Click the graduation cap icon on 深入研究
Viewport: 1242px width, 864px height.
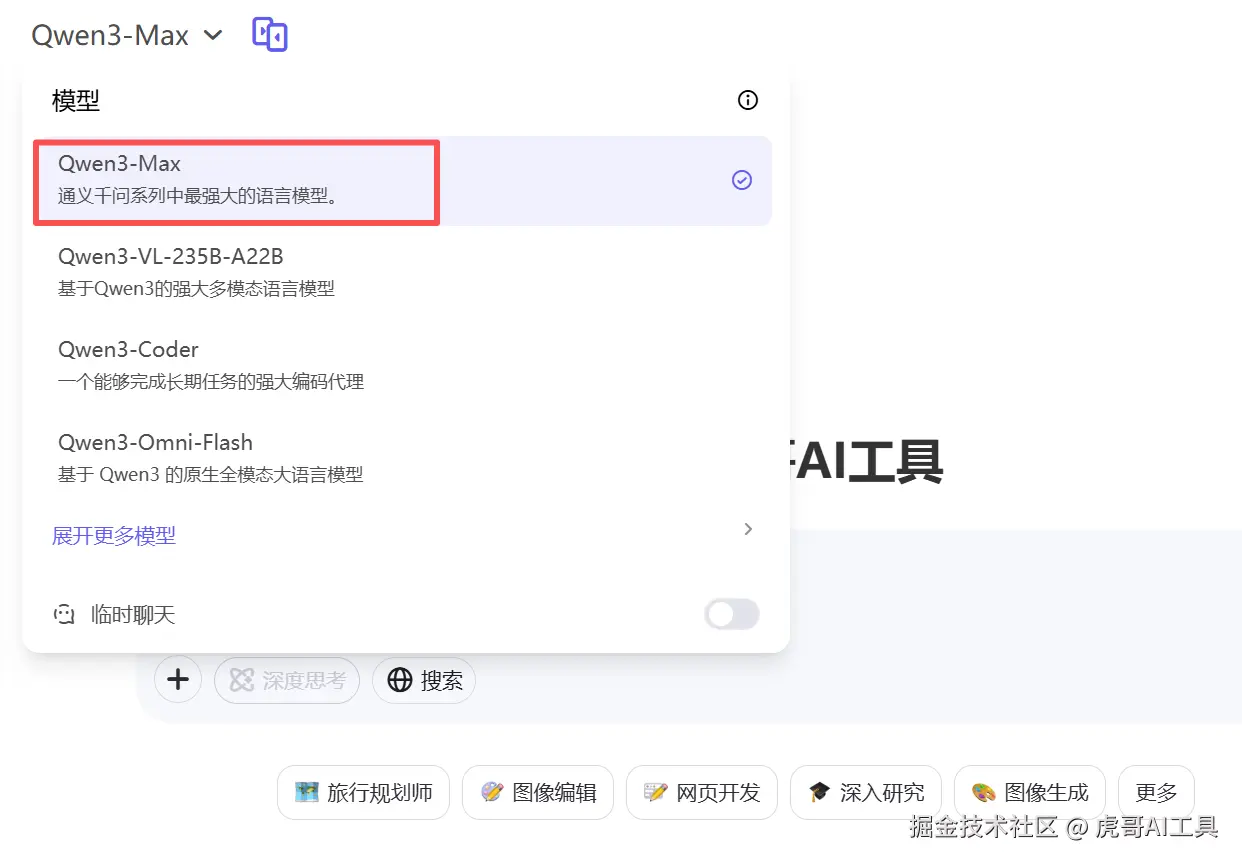coord(820,792)
